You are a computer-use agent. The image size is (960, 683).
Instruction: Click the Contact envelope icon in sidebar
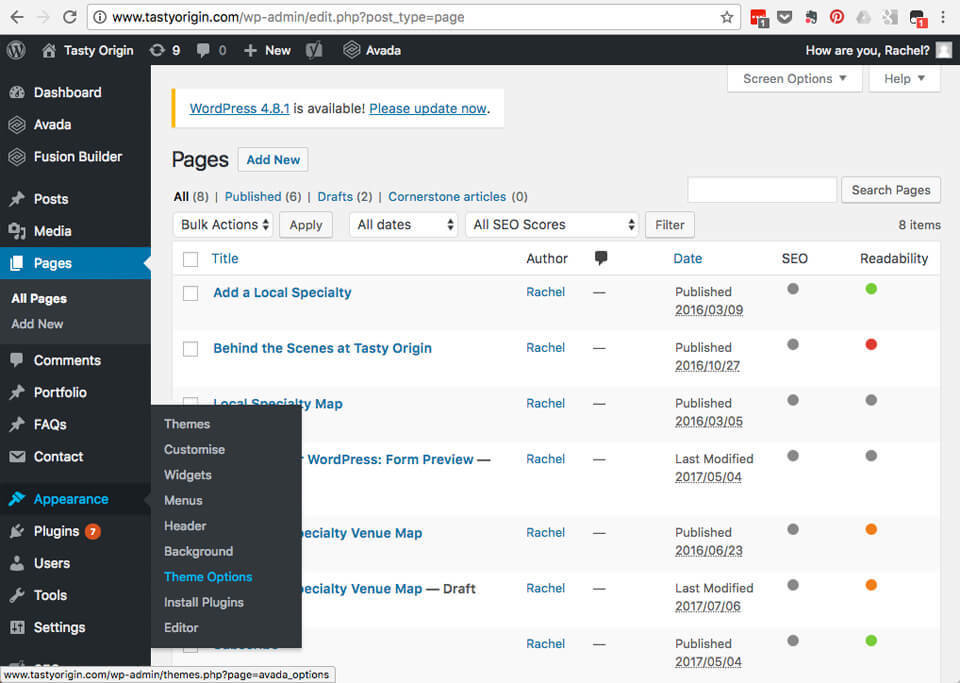(x=17, y=457)
